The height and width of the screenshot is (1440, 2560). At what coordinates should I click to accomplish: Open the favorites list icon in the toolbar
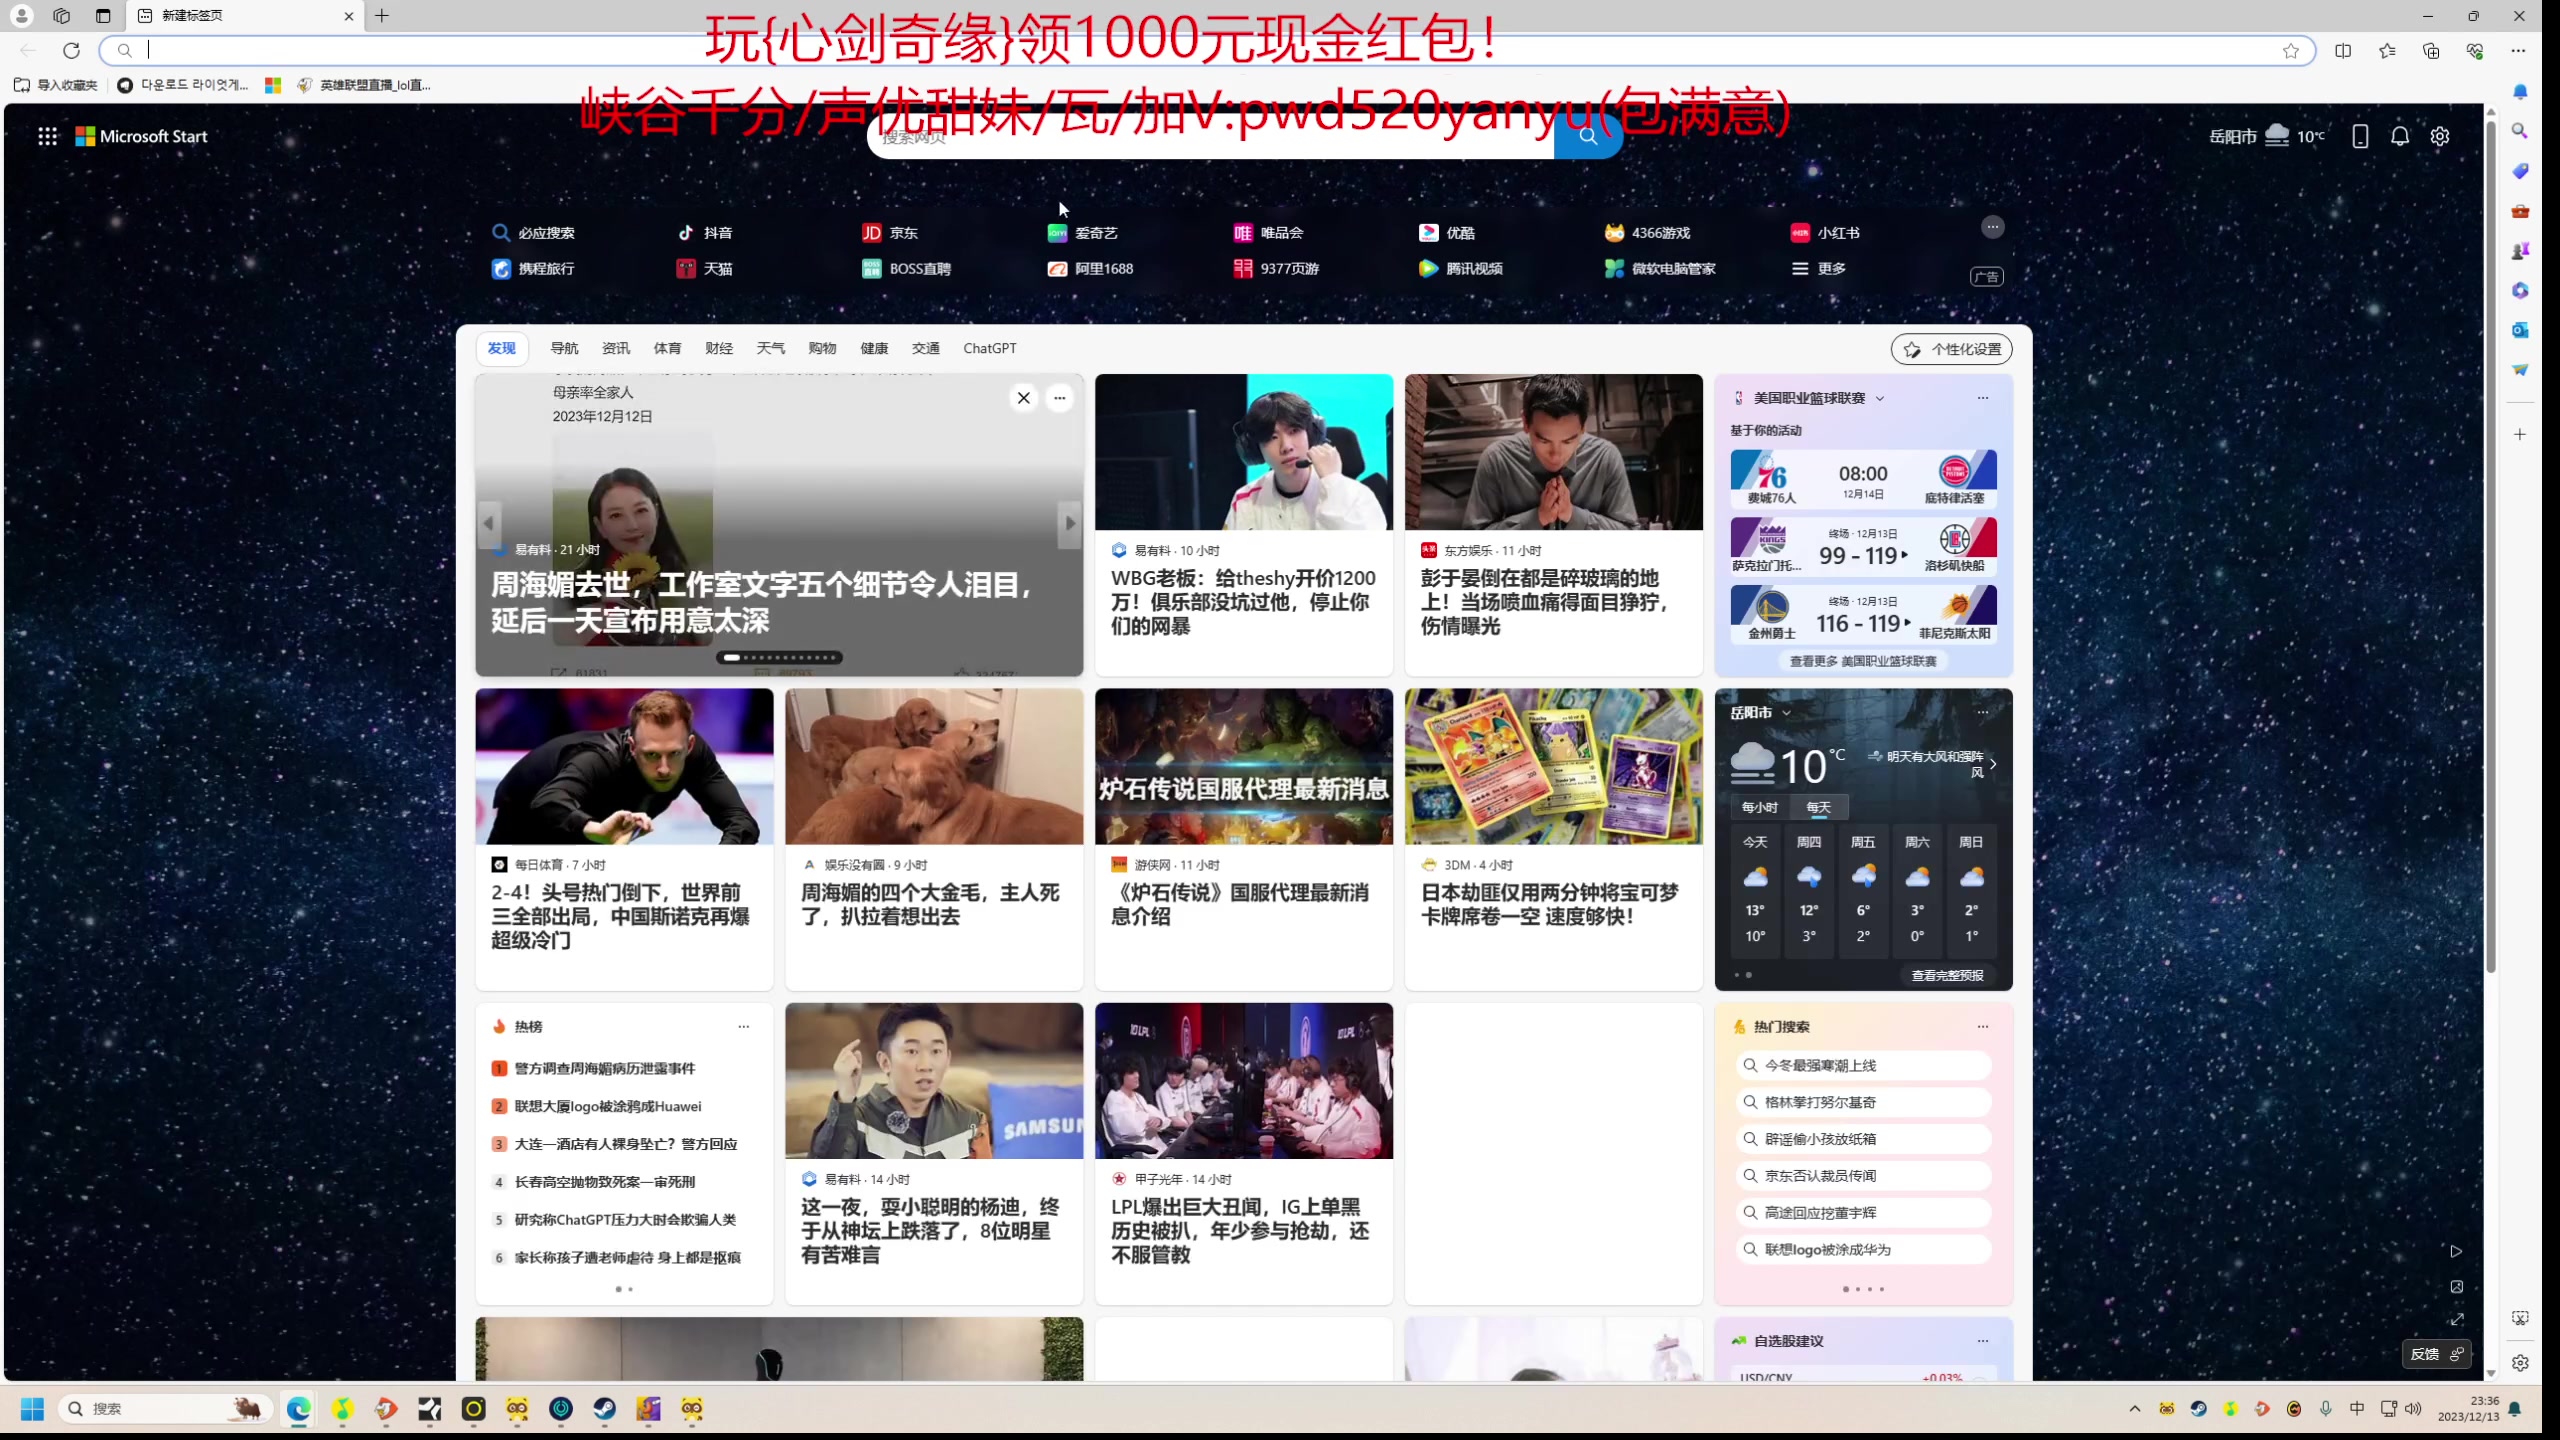pos(2387,51)
